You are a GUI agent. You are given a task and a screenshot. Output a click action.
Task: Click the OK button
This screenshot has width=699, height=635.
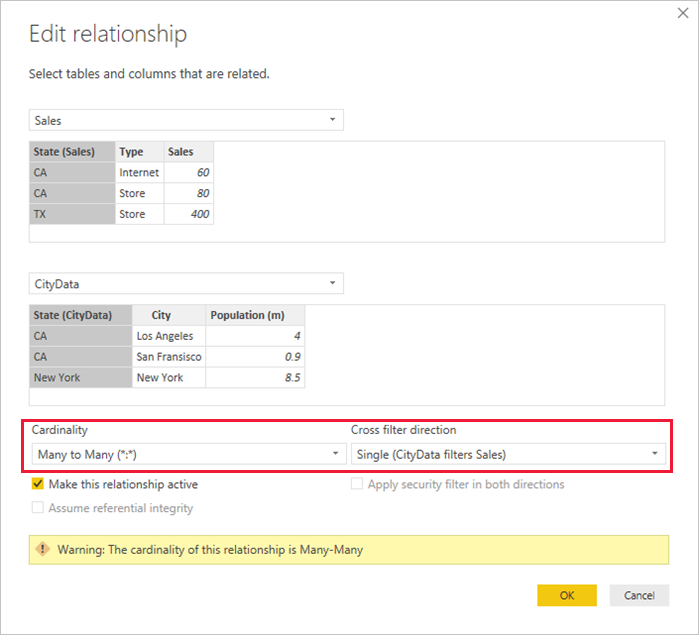pyautogui.click(x=567, y=595)
